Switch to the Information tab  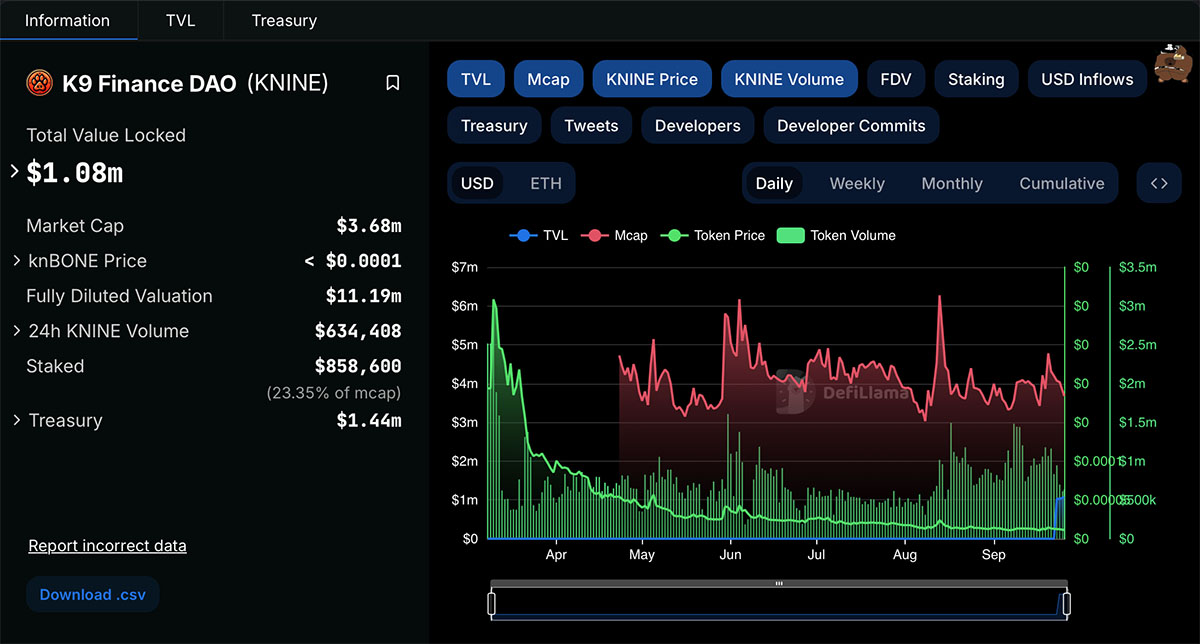[x=68, y=20]
